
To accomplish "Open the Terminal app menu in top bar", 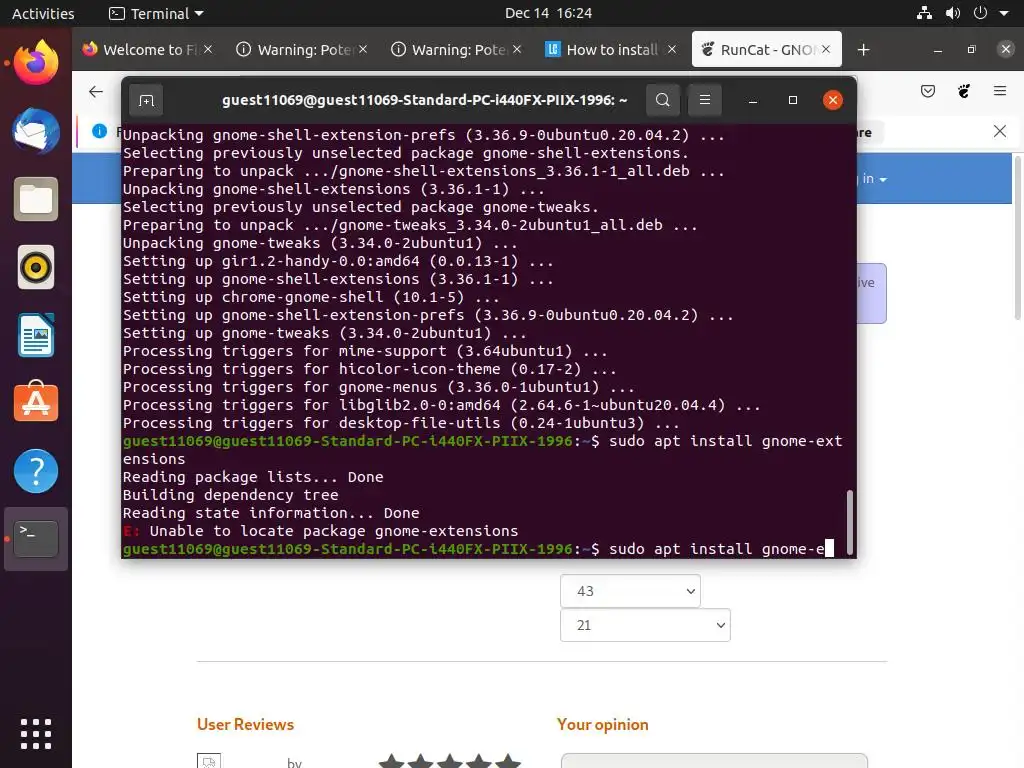I will coord(156,13).
